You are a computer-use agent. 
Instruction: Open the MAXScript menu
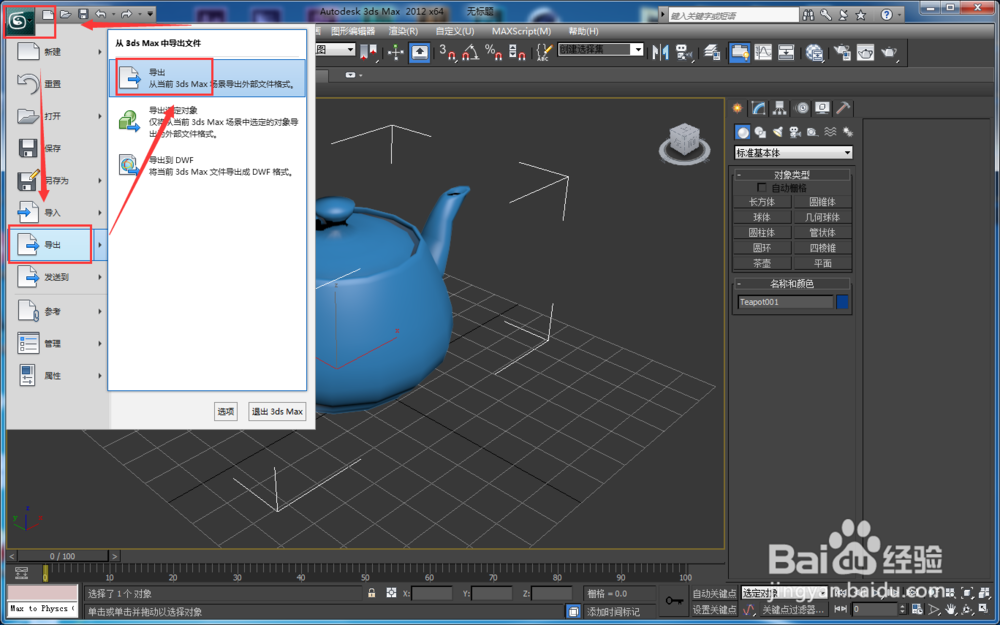521,31
